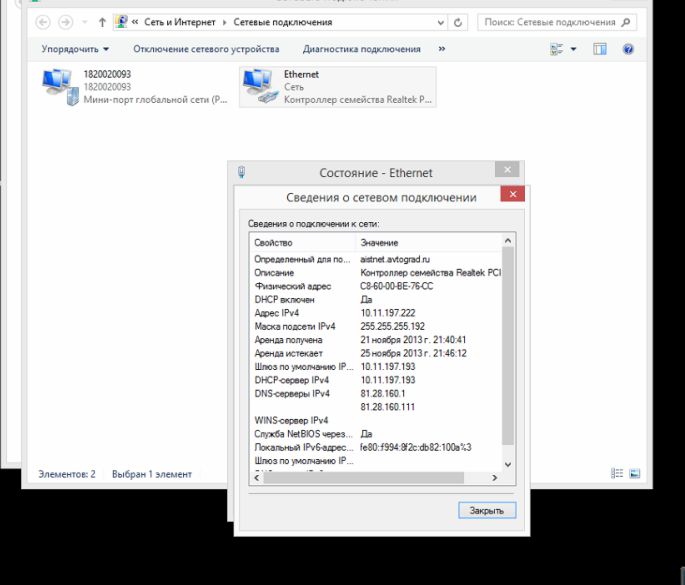The width and height of the screenshot is (685, 585).
Task: Click the search magnifier icon
Action: (x=626, y=22)
